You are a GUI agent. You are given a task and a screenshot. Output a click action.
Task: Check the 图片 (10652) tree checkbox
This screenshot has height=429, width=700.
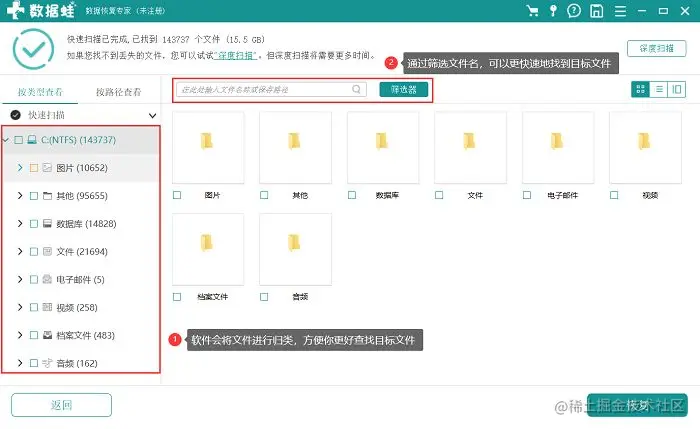pos(33,168)
